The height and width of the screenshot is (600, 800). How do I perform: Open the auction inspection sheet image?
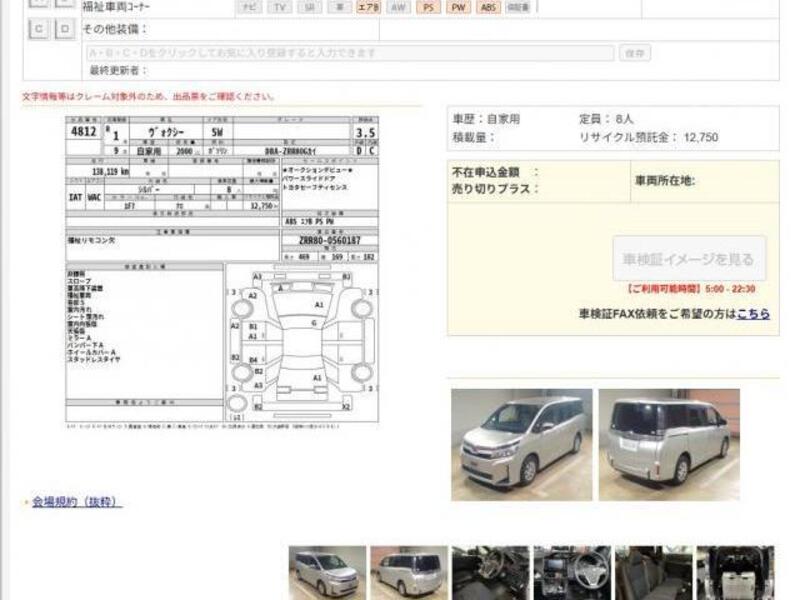(222, 270)
